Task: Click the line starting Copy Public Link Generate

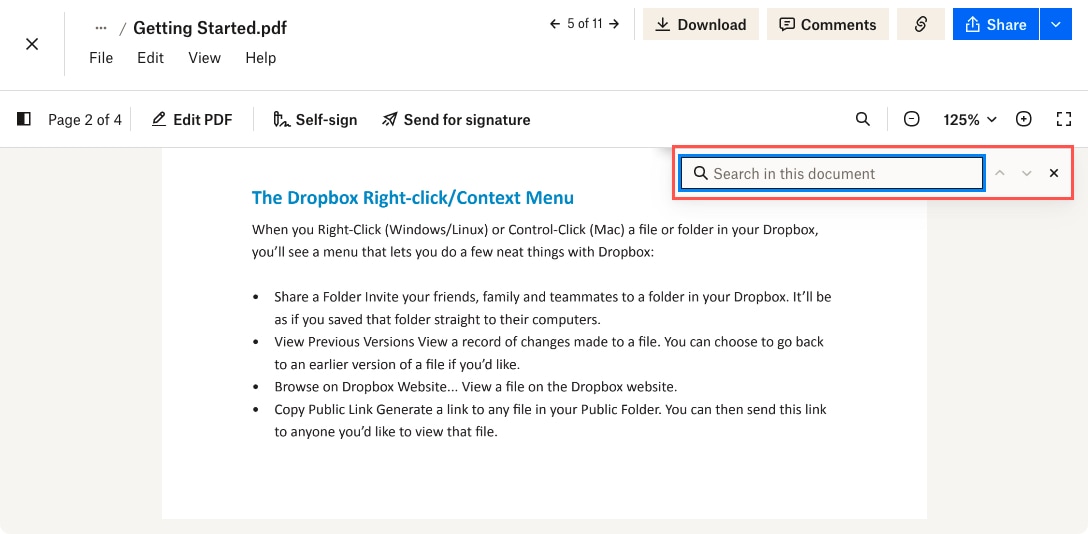Action: point(550,409)
